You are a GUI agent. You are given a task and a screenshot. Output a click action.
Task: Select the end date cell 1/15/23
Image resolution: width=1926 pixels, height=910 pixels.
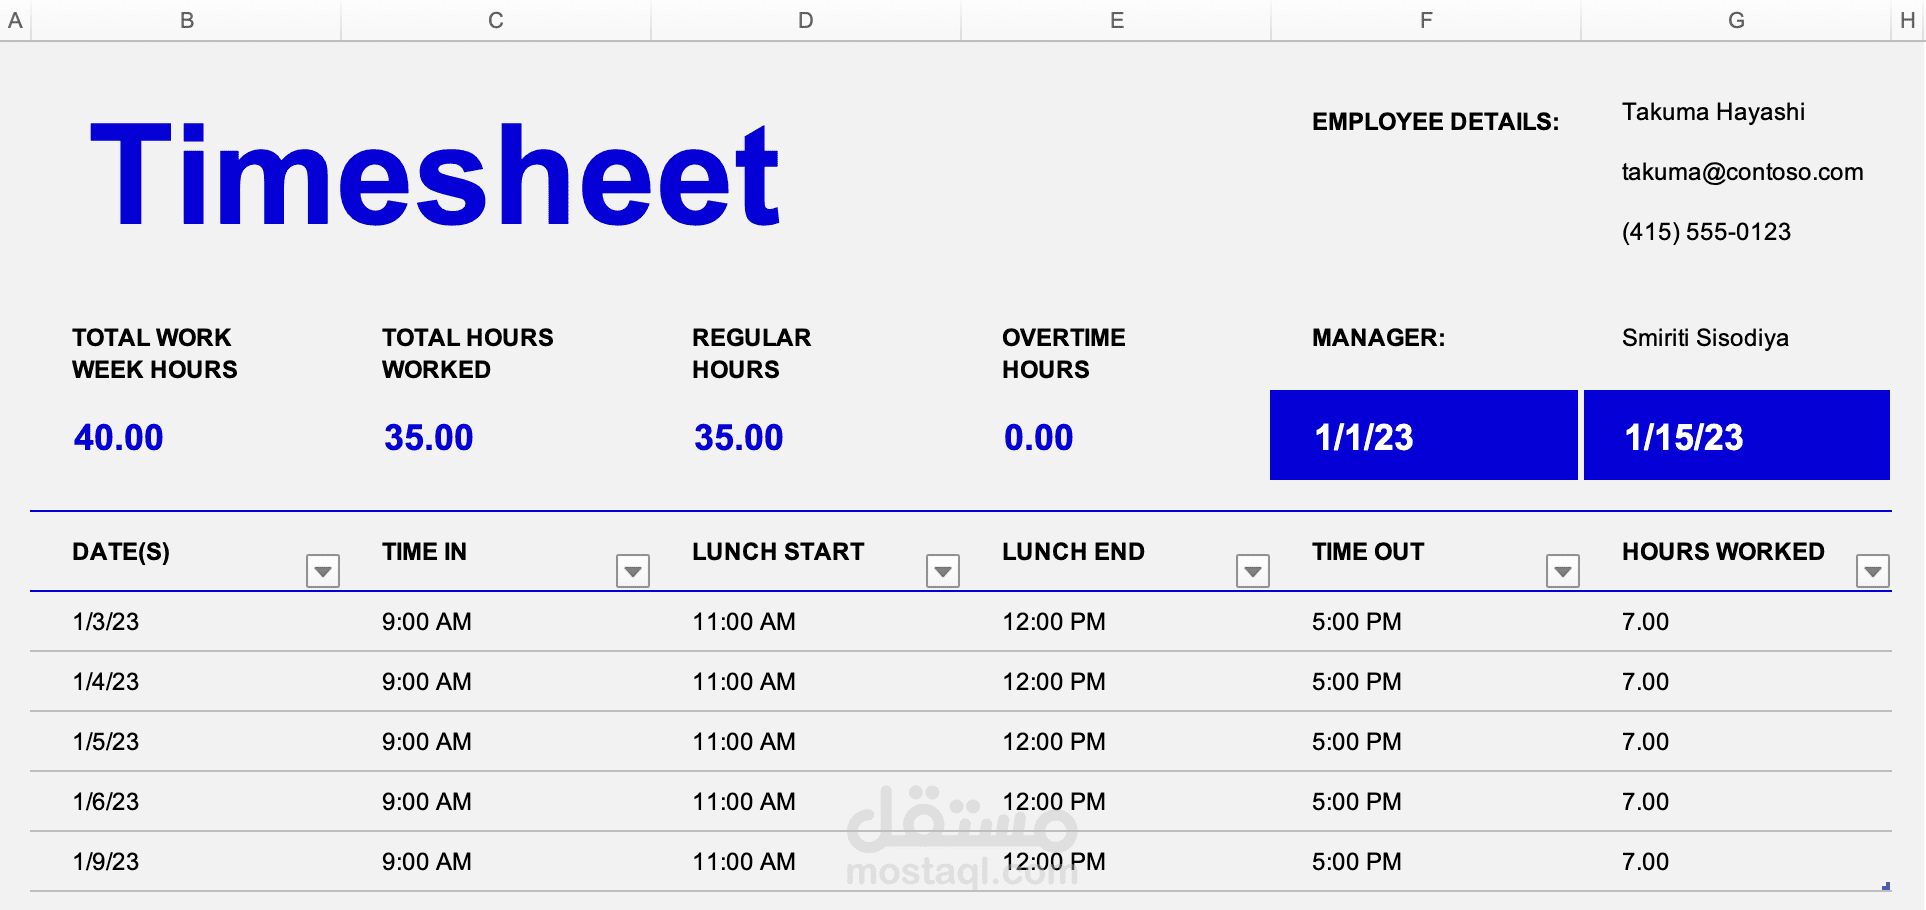(1737, 435)
